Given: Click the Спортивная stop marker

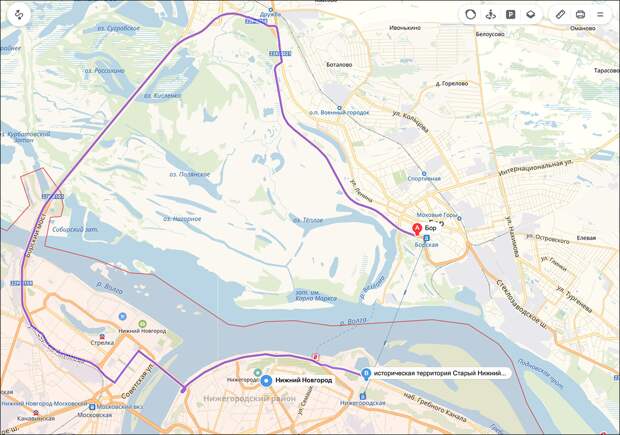Looking at the screenshot, I should [x=424, y=173].
